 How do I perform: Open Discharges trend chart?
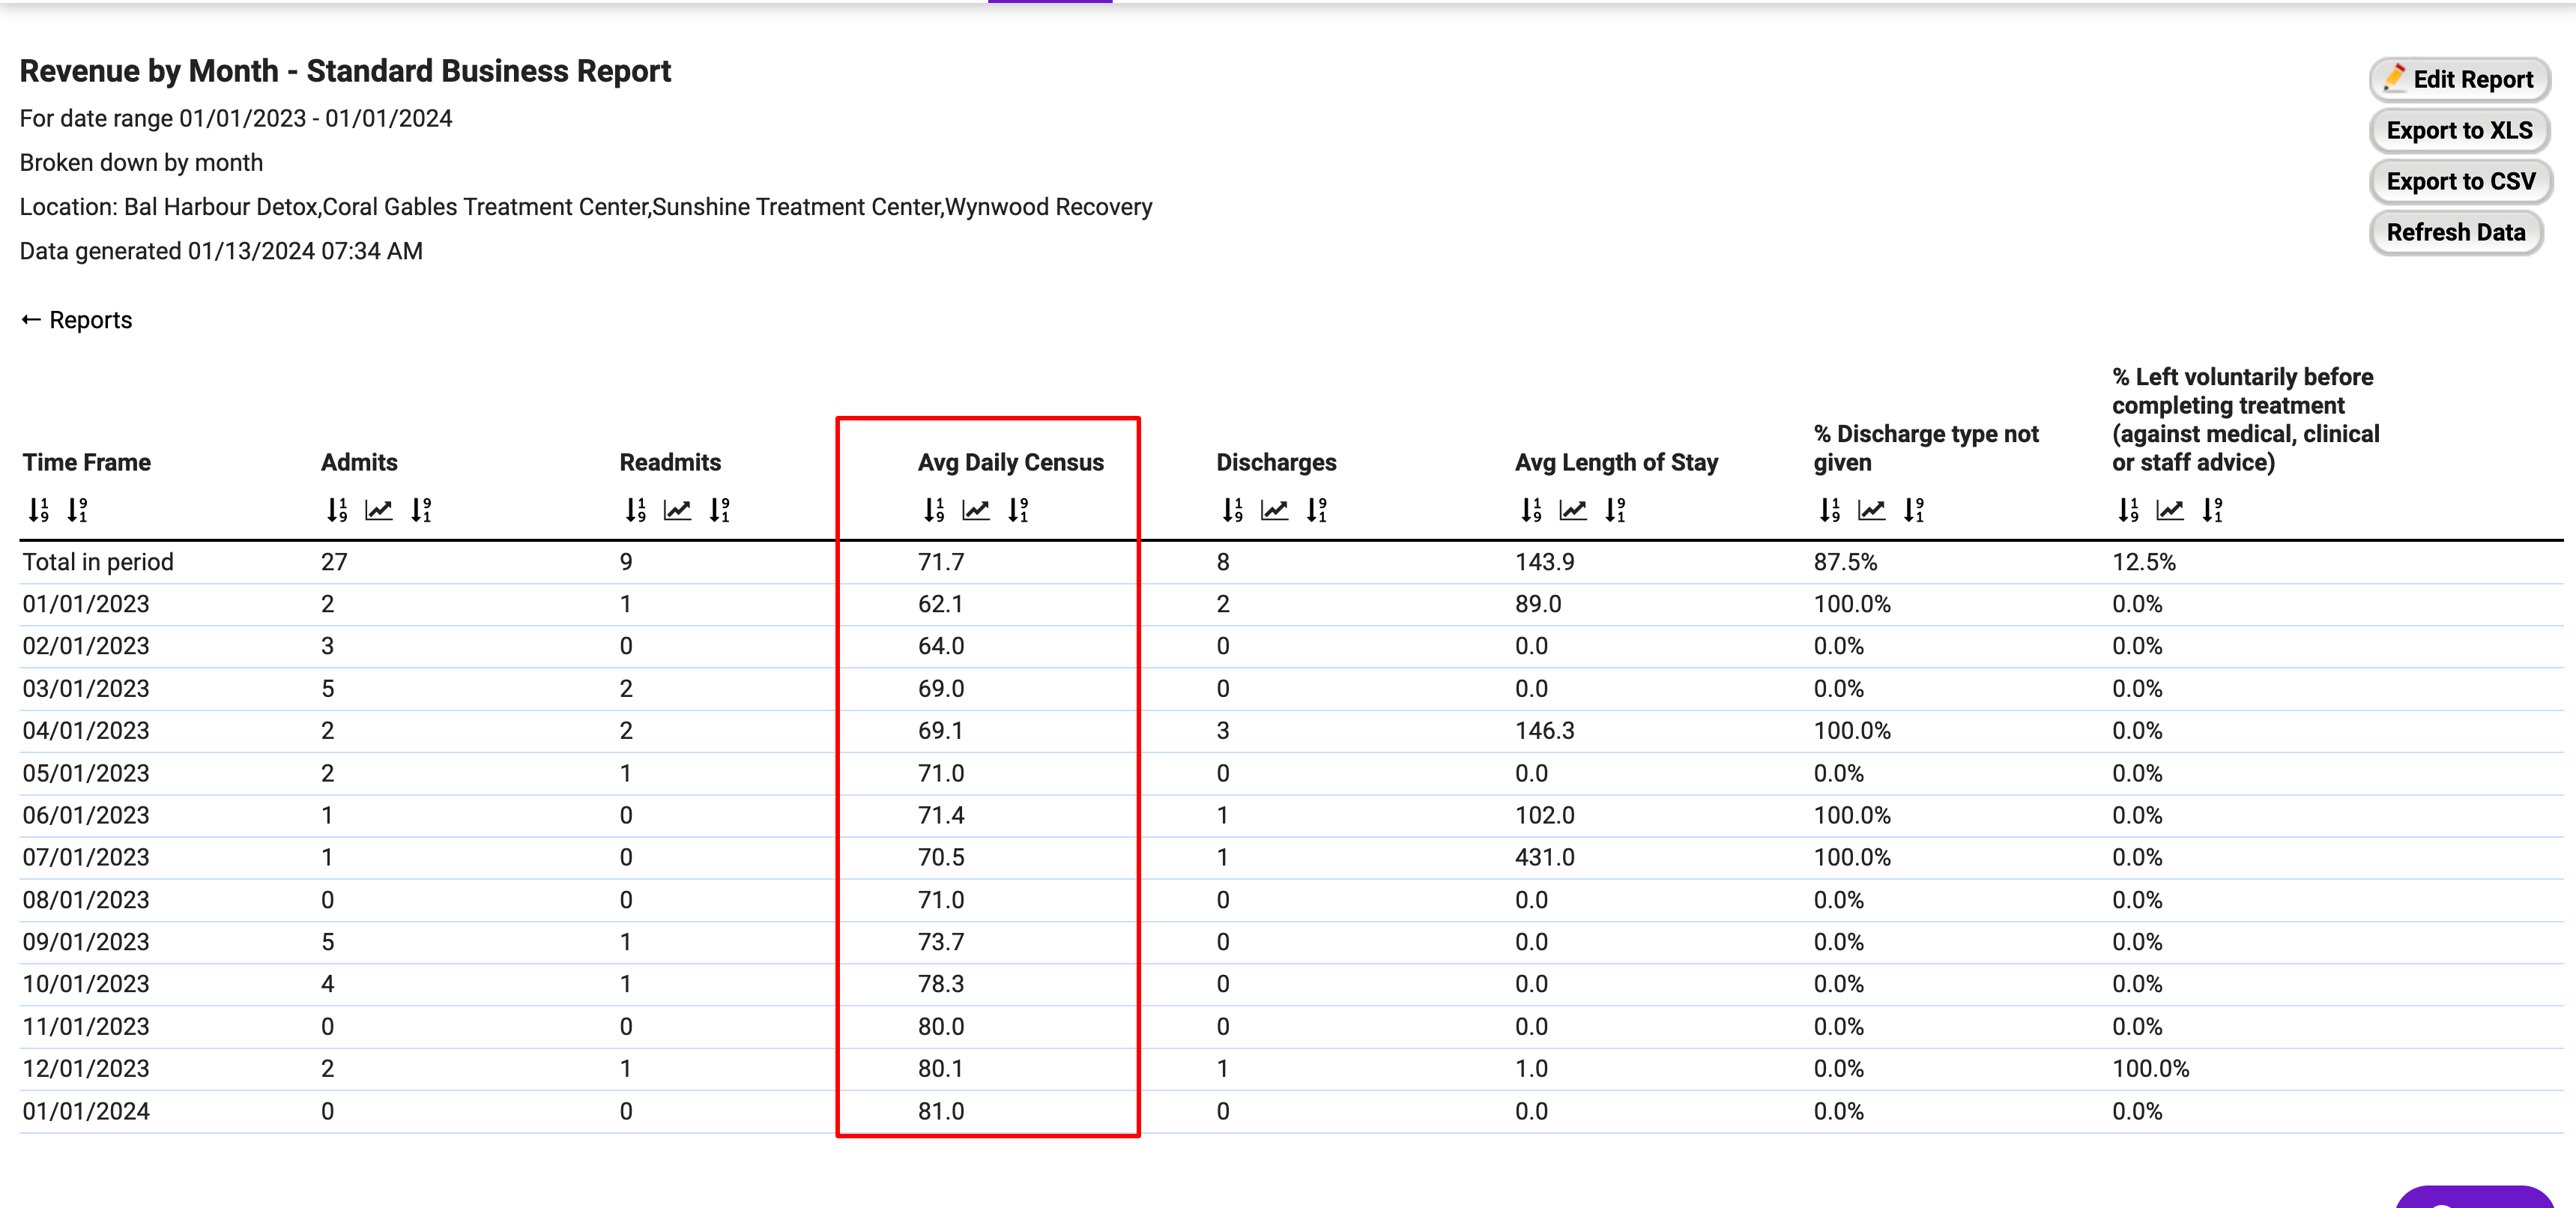pos(1275,510)
